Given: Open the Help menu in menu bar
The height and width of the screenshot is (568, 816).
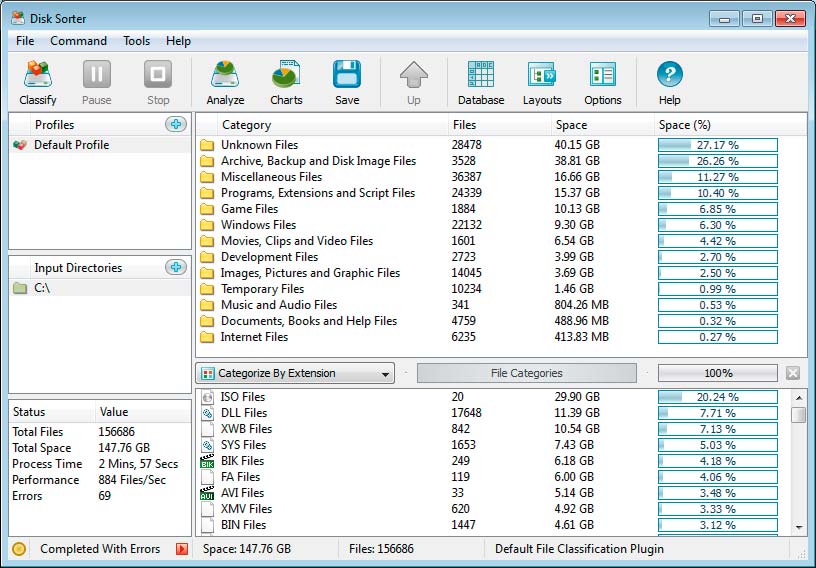Looking at the screenshot, I should 178,41.
